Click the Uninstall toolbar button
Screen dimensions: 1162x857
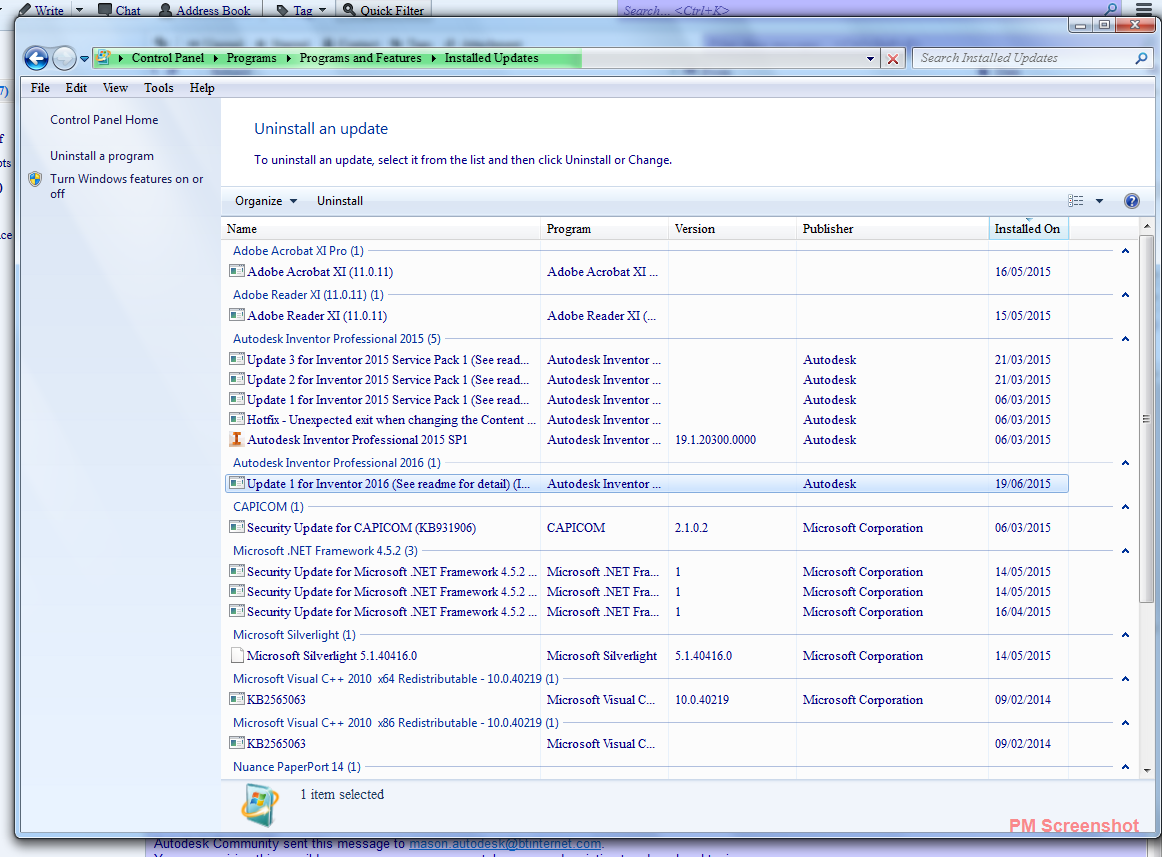tap(339, 201)
